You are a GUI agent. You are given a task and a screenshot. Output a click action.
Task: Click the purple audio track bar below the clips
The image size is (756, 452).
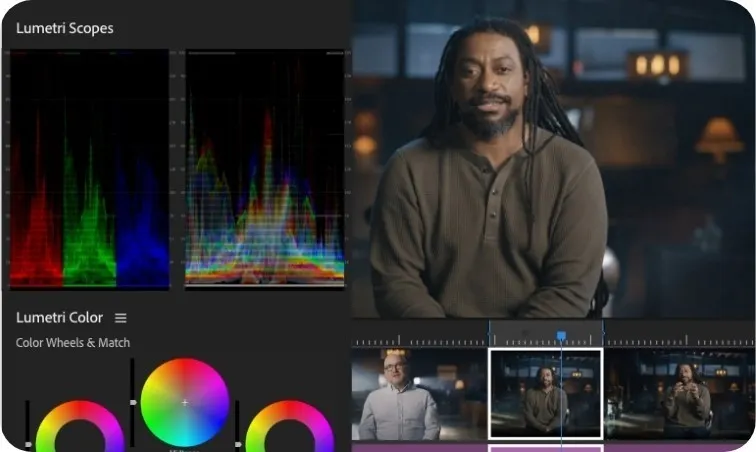tap(554, 447)
